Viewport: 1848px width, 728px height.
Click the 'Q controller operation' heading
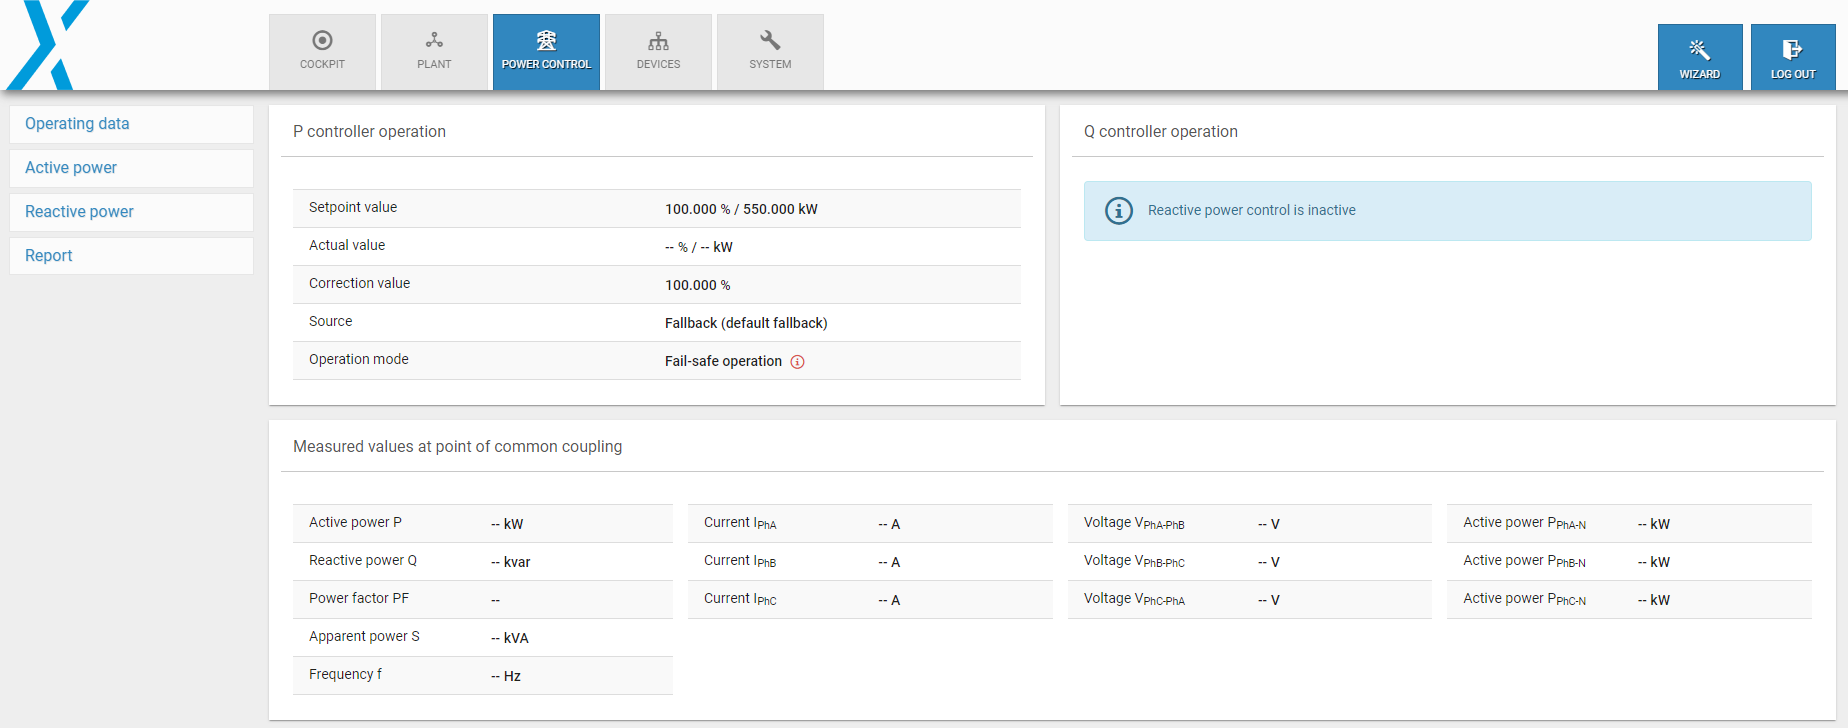(x=1161, y=132)
